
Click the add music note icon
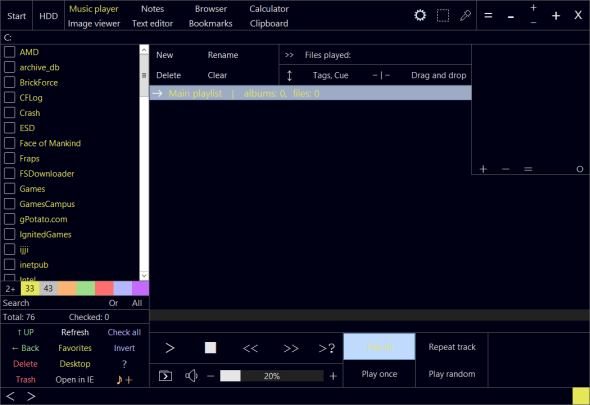124,379
